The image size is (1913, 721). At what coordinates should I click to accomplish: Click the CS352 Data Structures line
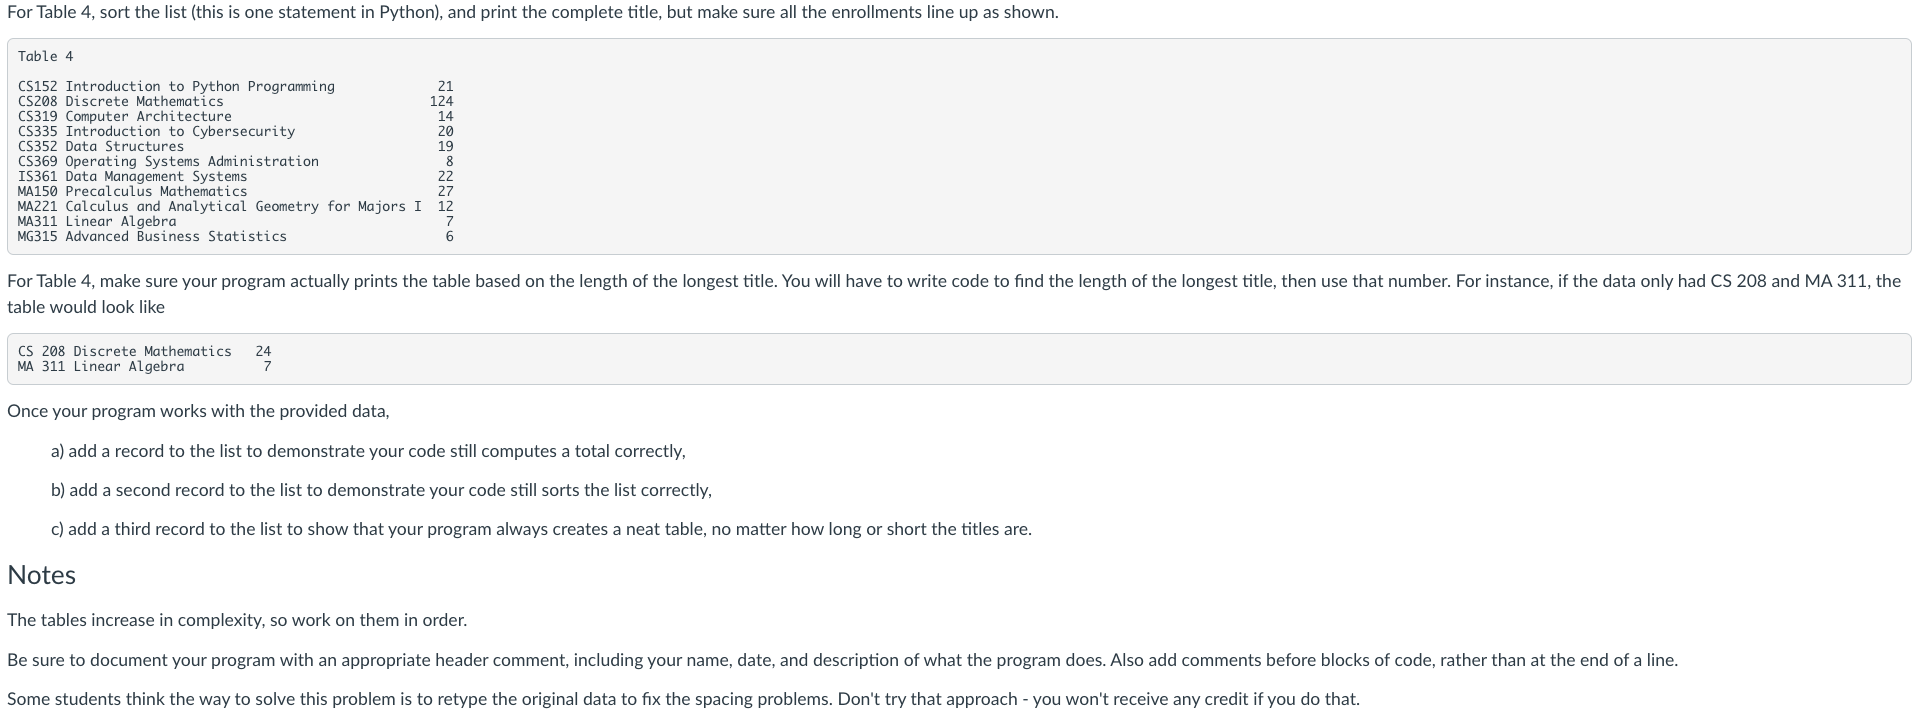click(x=101, y=146)
